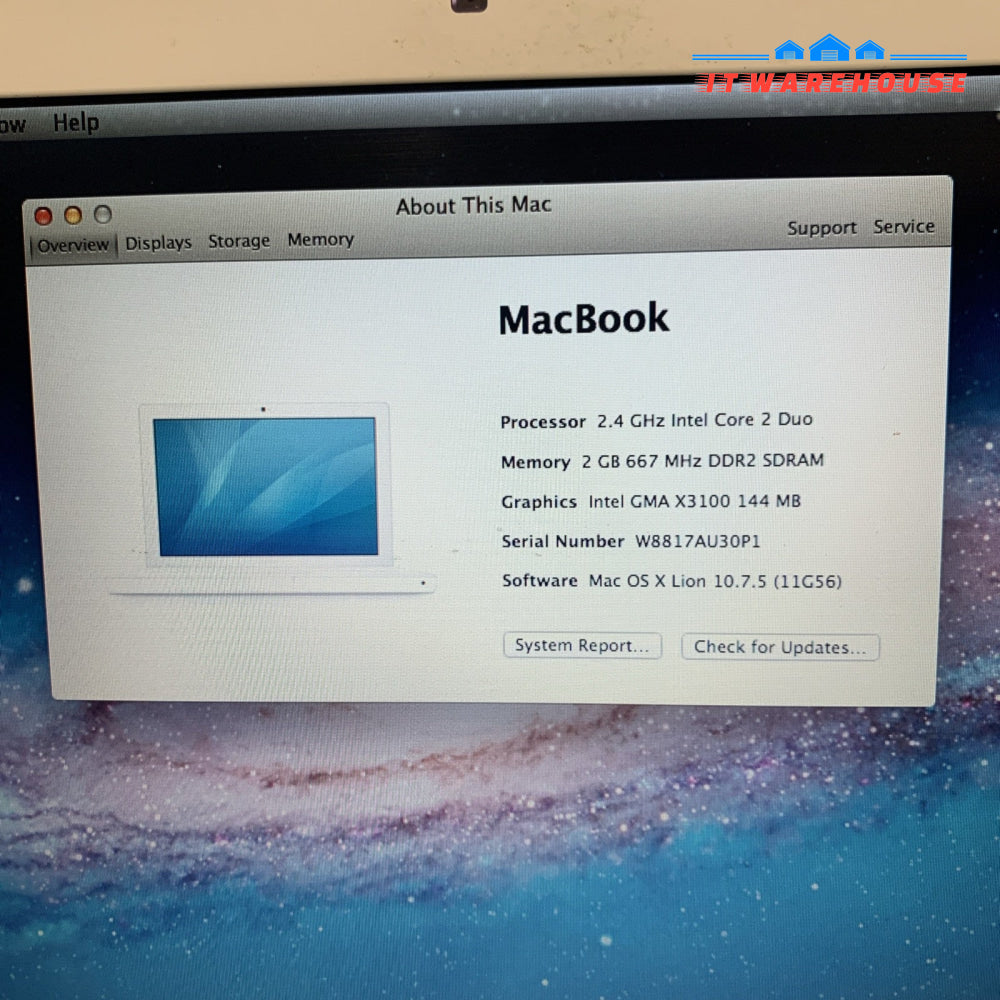Click the Graphics Intel GMA X3100 line
The image size is (1000, 1000).
(x=650, y=501)
